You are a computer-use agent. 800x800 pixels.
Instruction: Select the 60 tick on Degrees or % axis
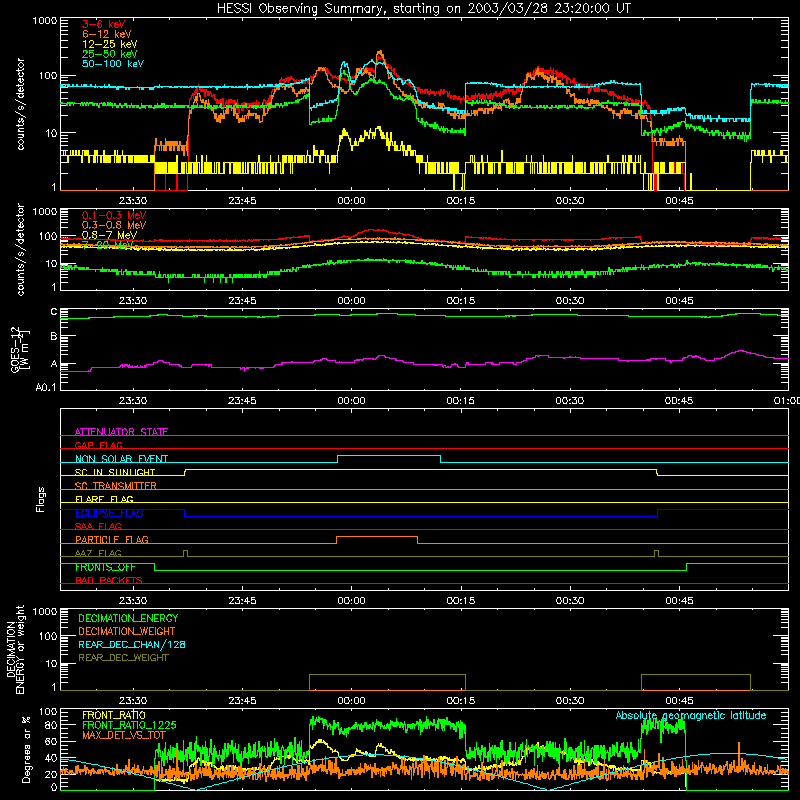pos(52,741)
